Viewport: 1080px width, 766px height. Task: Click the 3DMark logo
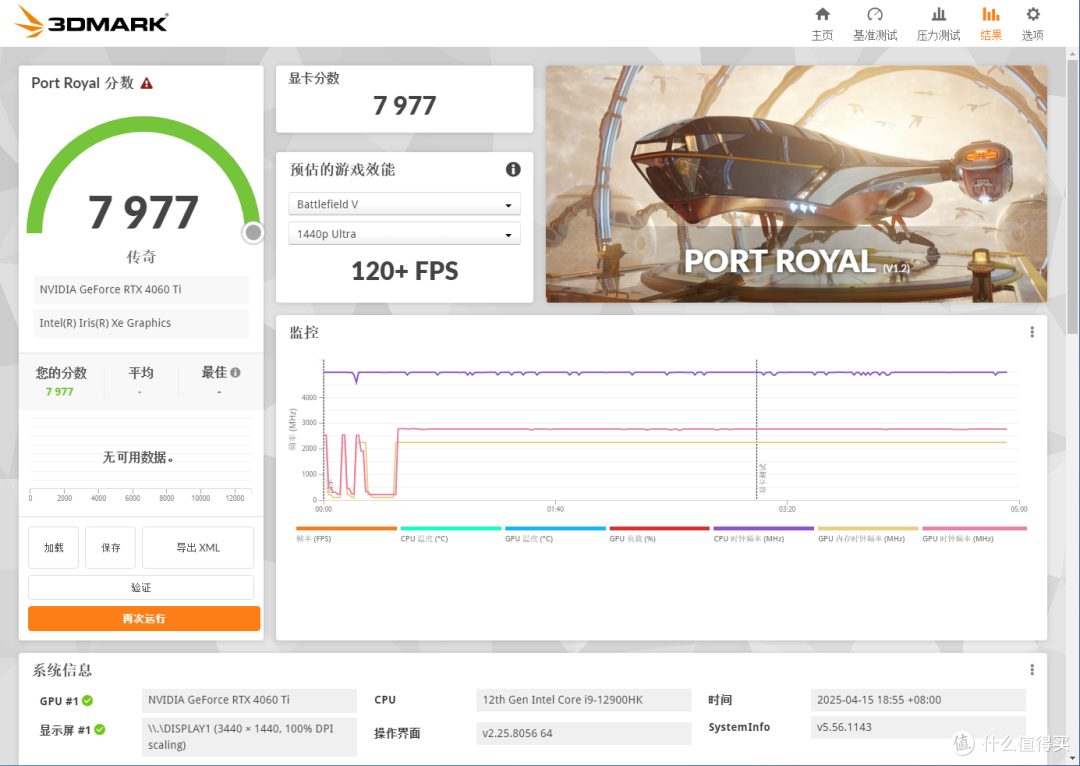click(x=91, y=22)
